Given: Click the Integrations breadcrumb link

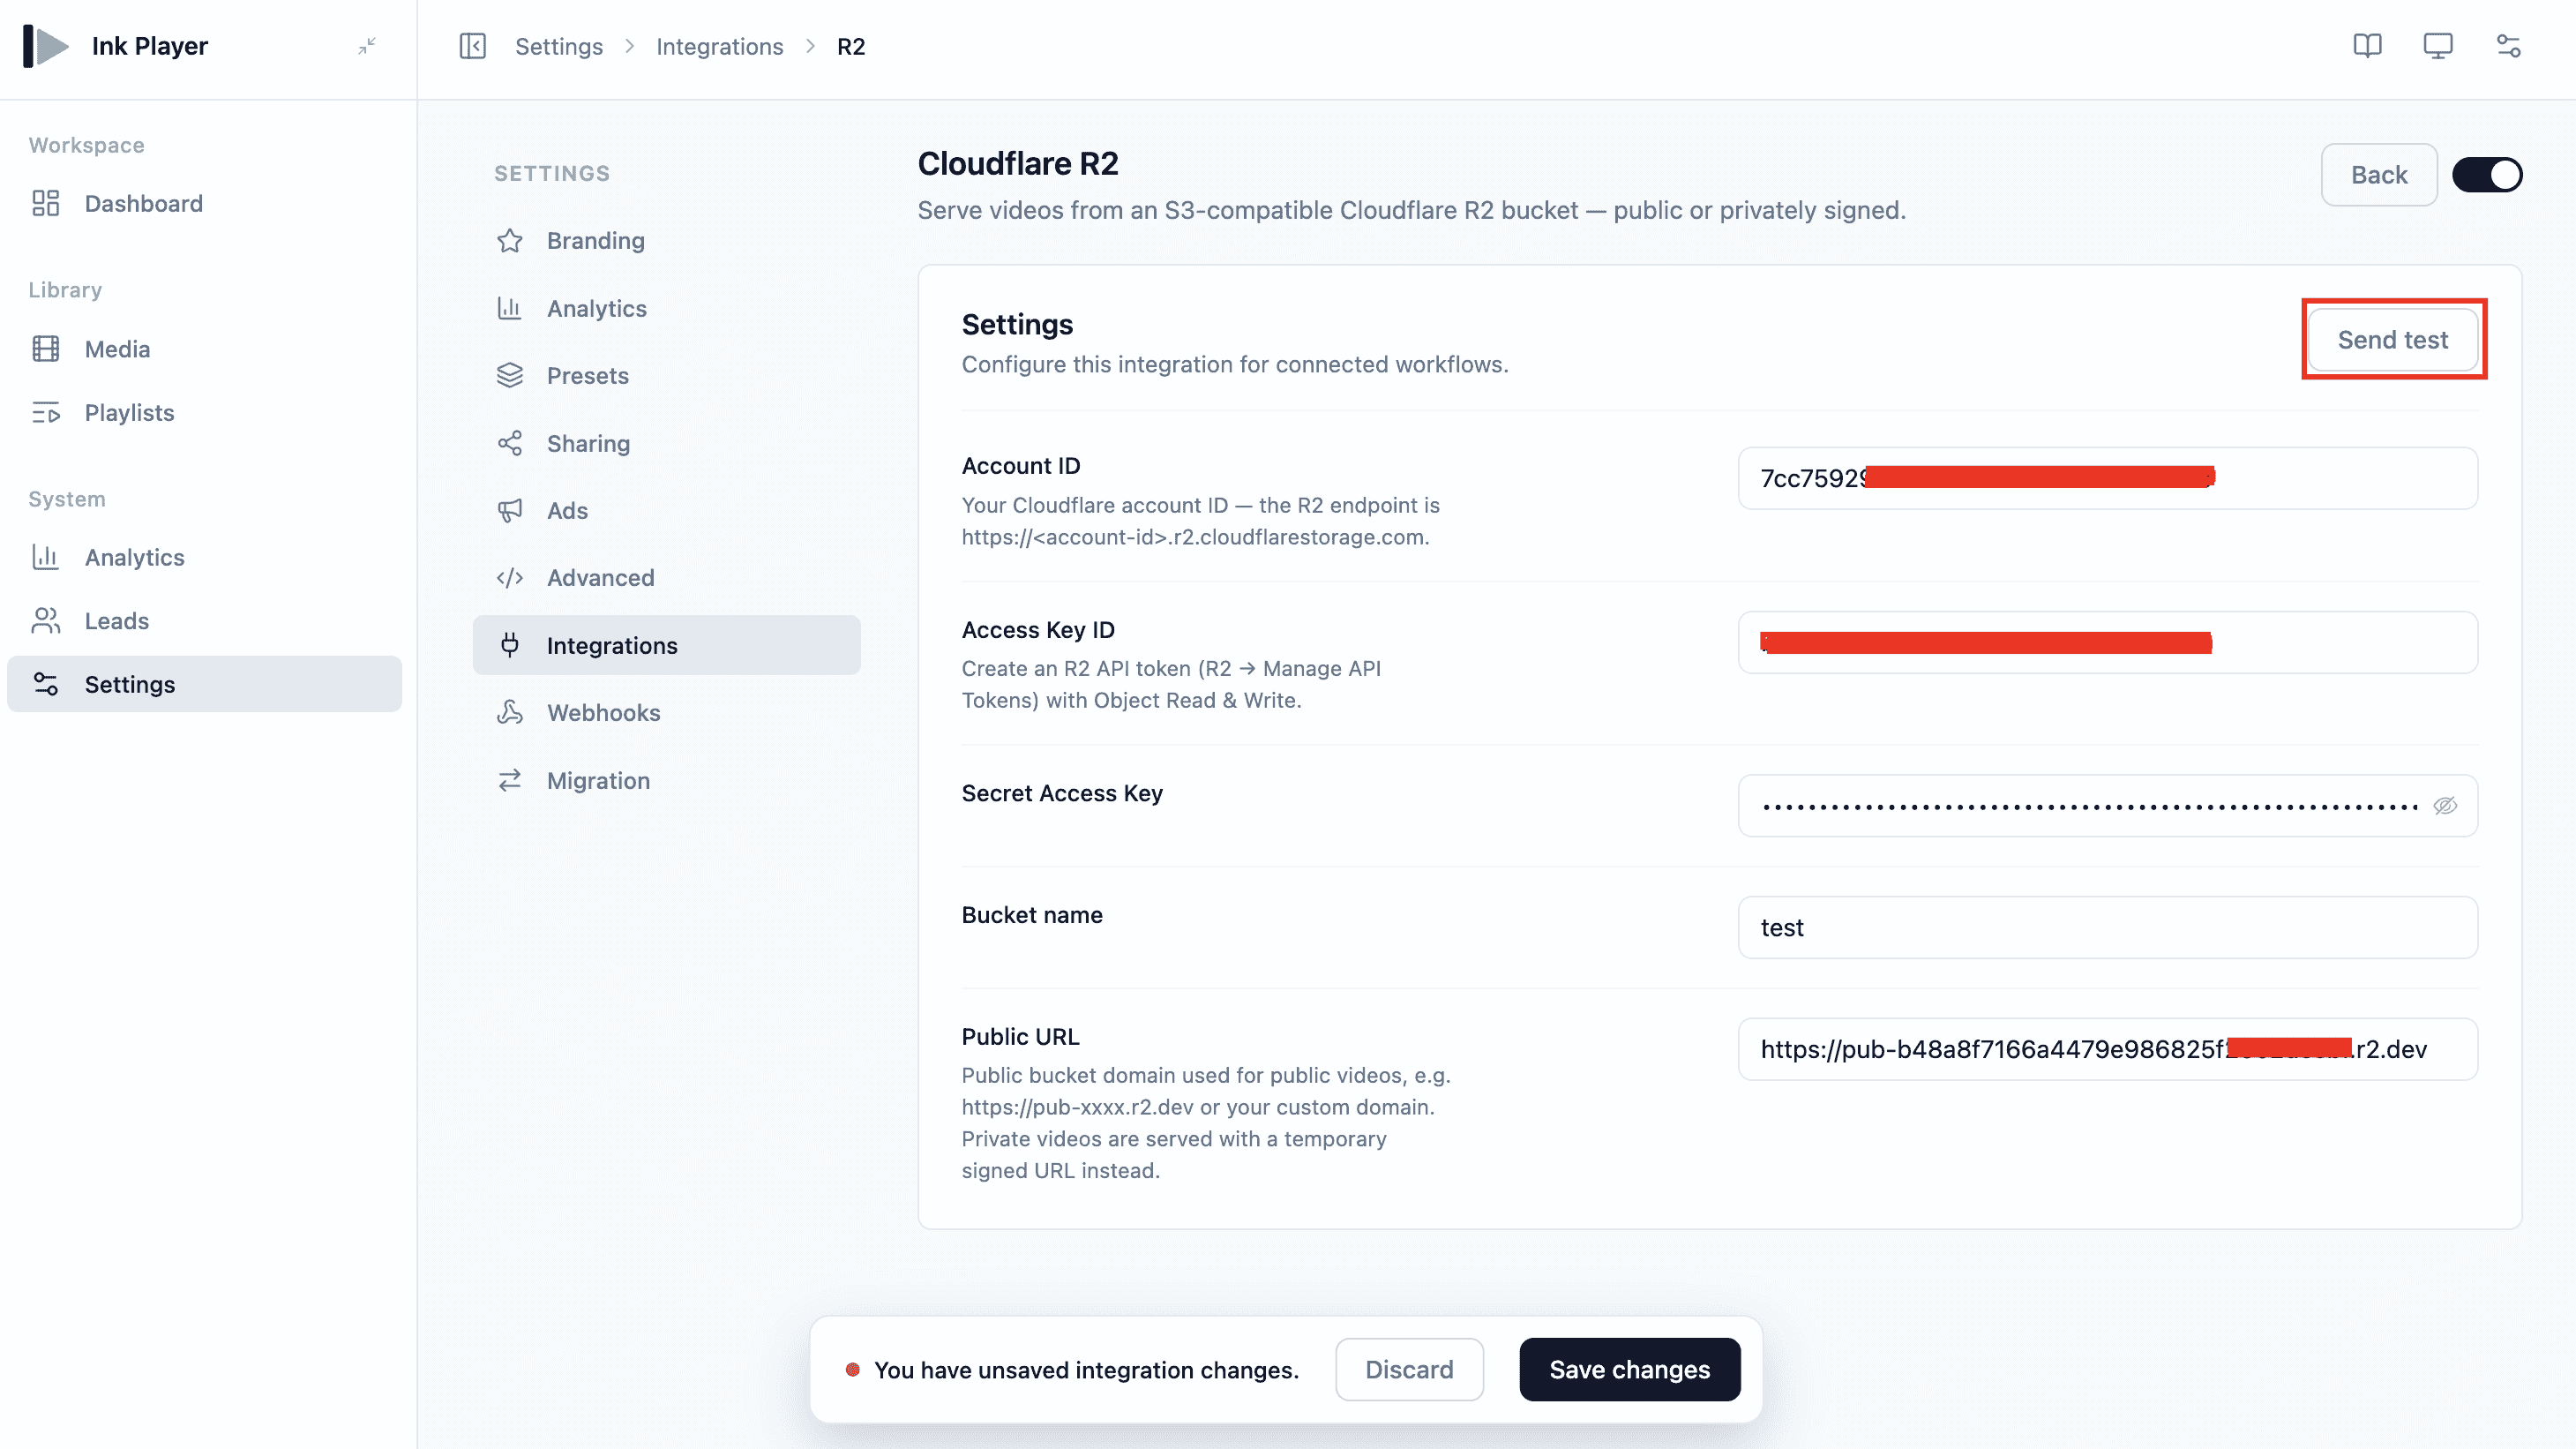Looking at the screenshot, I should (719, 46).
